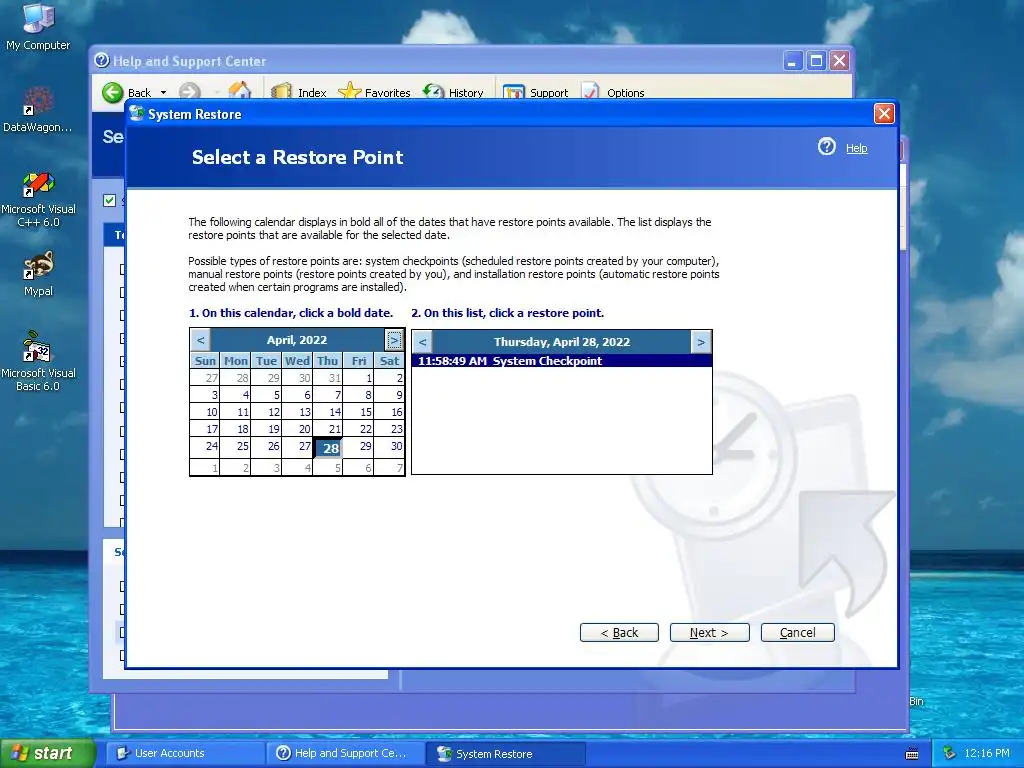Select April 28 on the calendar
1024x768 pixels.
point(328,447)
